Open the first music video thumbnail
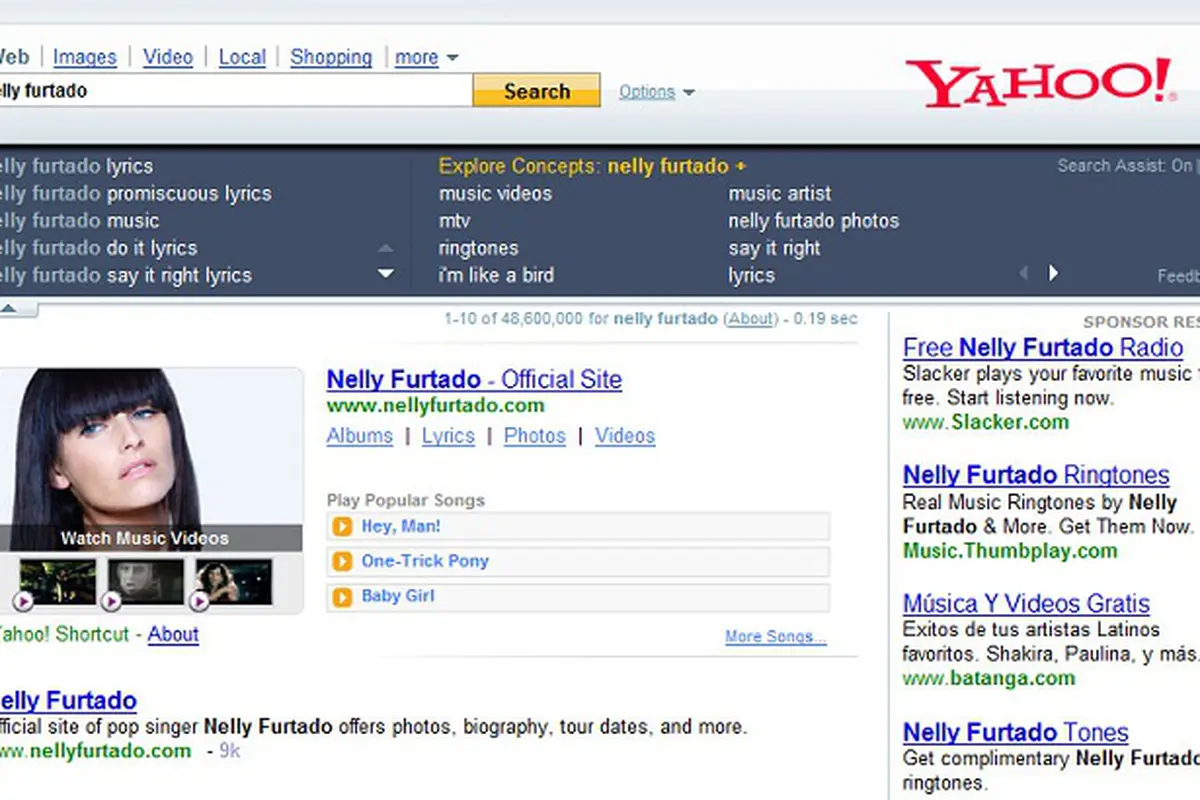The height and width of the screenshot is (800, 1200). (57, 583)
